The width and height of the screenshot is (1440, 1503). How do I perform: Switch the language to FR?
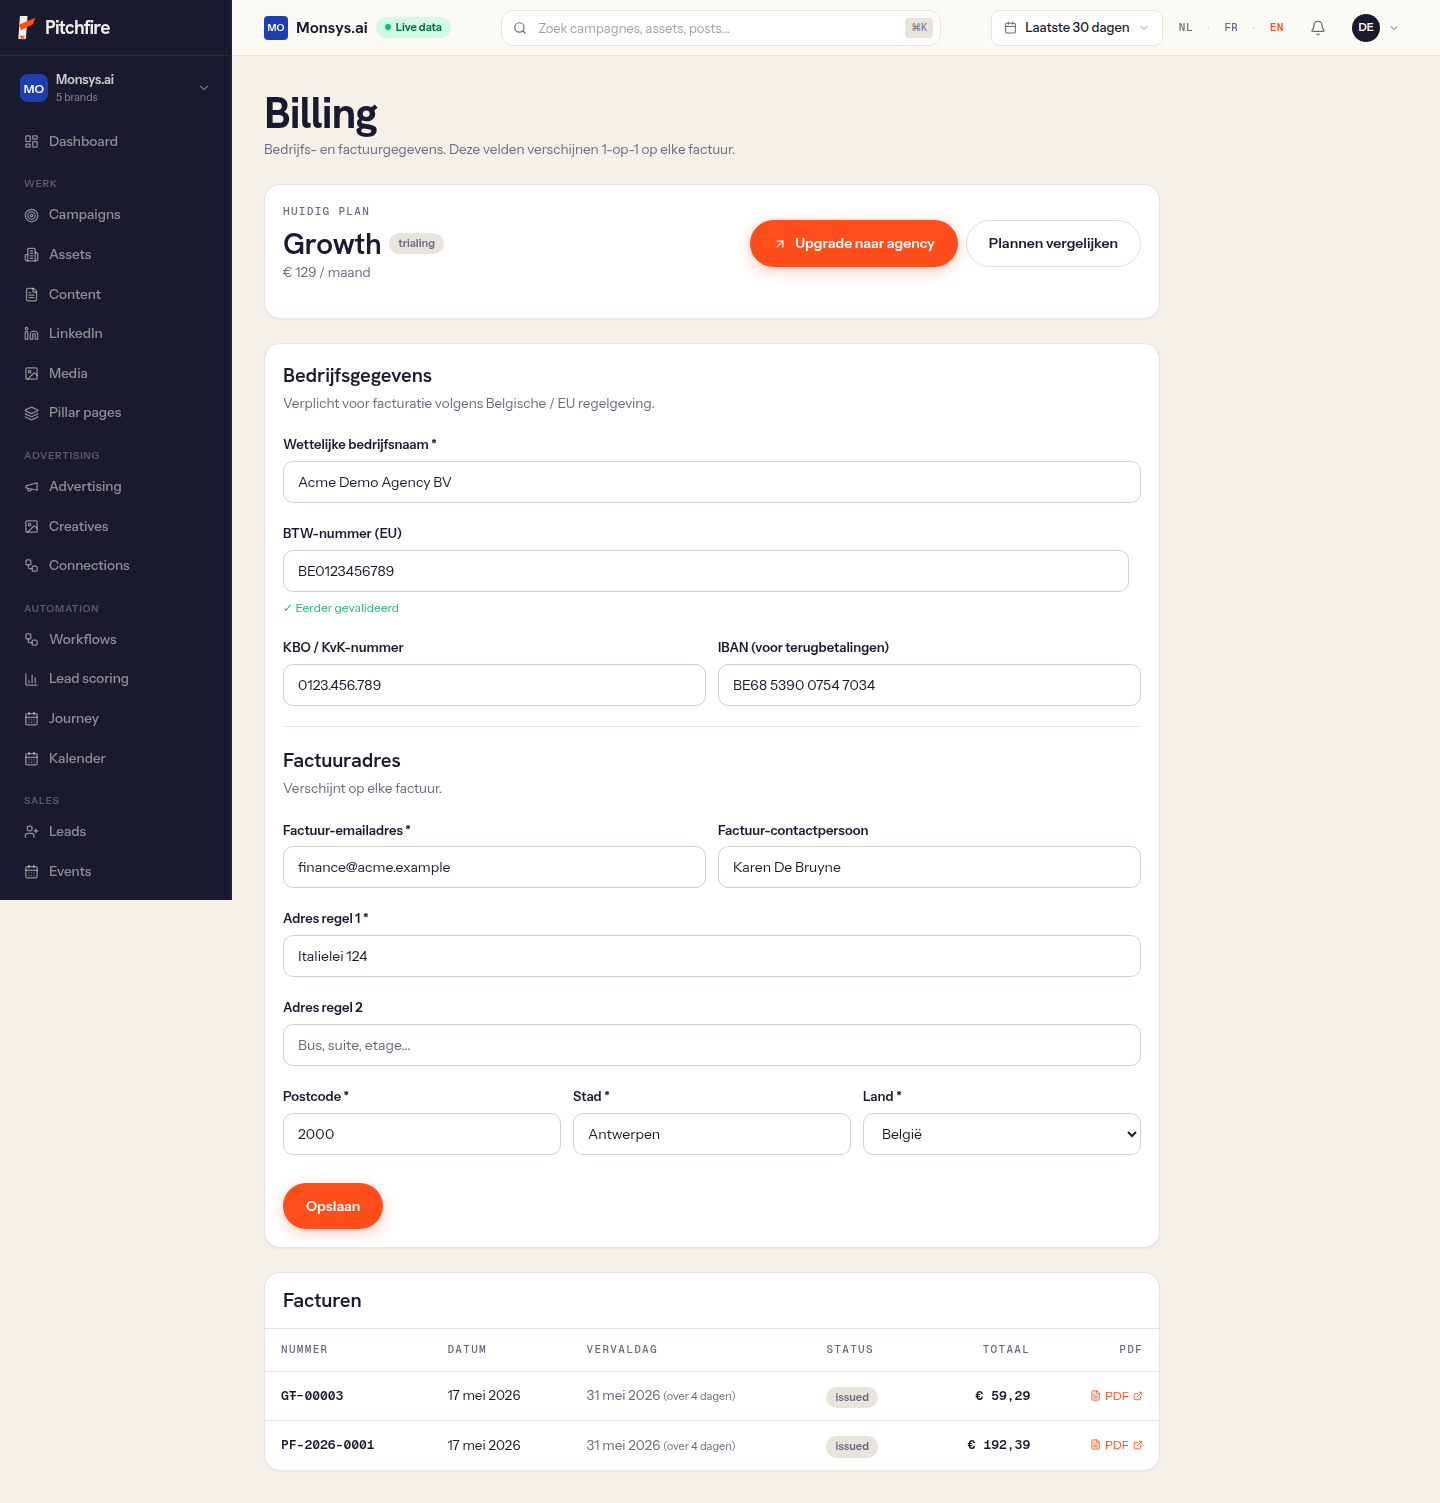[1231, 28]
